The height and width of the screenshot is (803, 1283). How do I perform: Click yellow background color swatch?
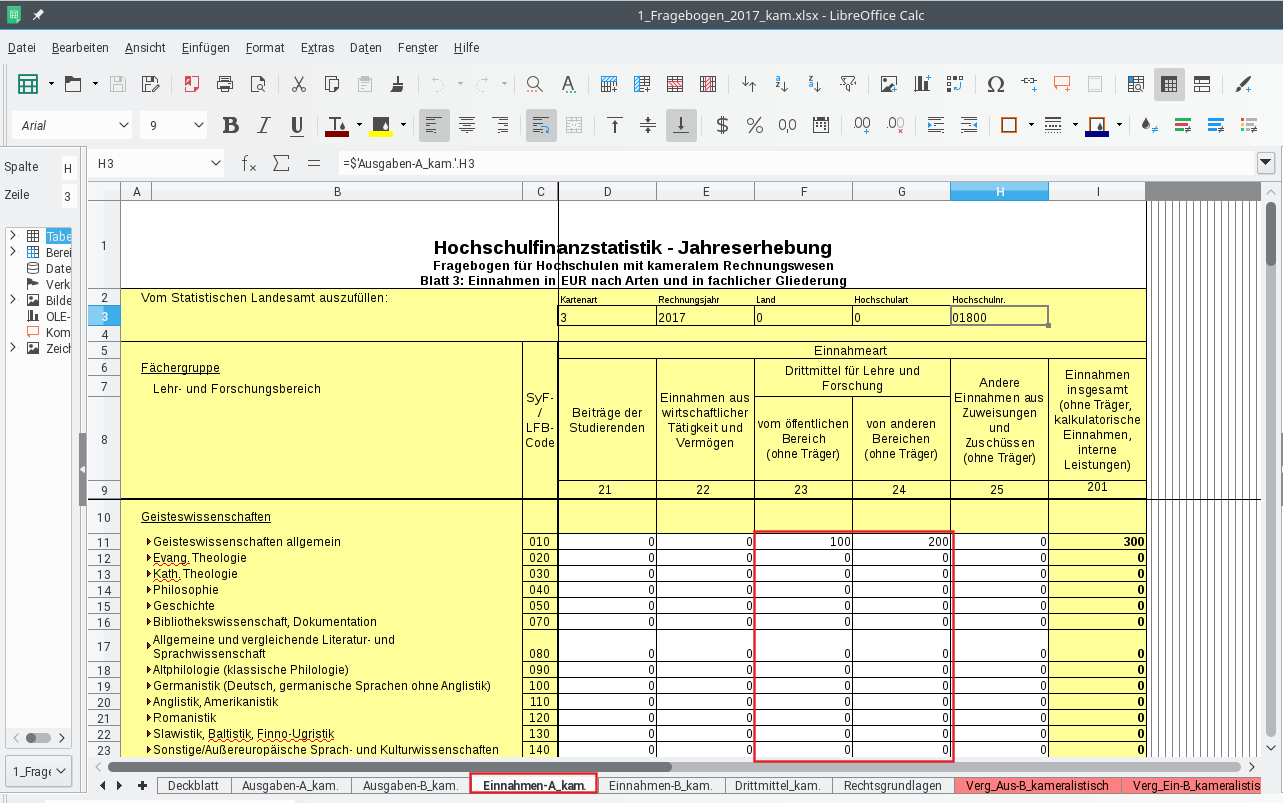pos(381,125)
